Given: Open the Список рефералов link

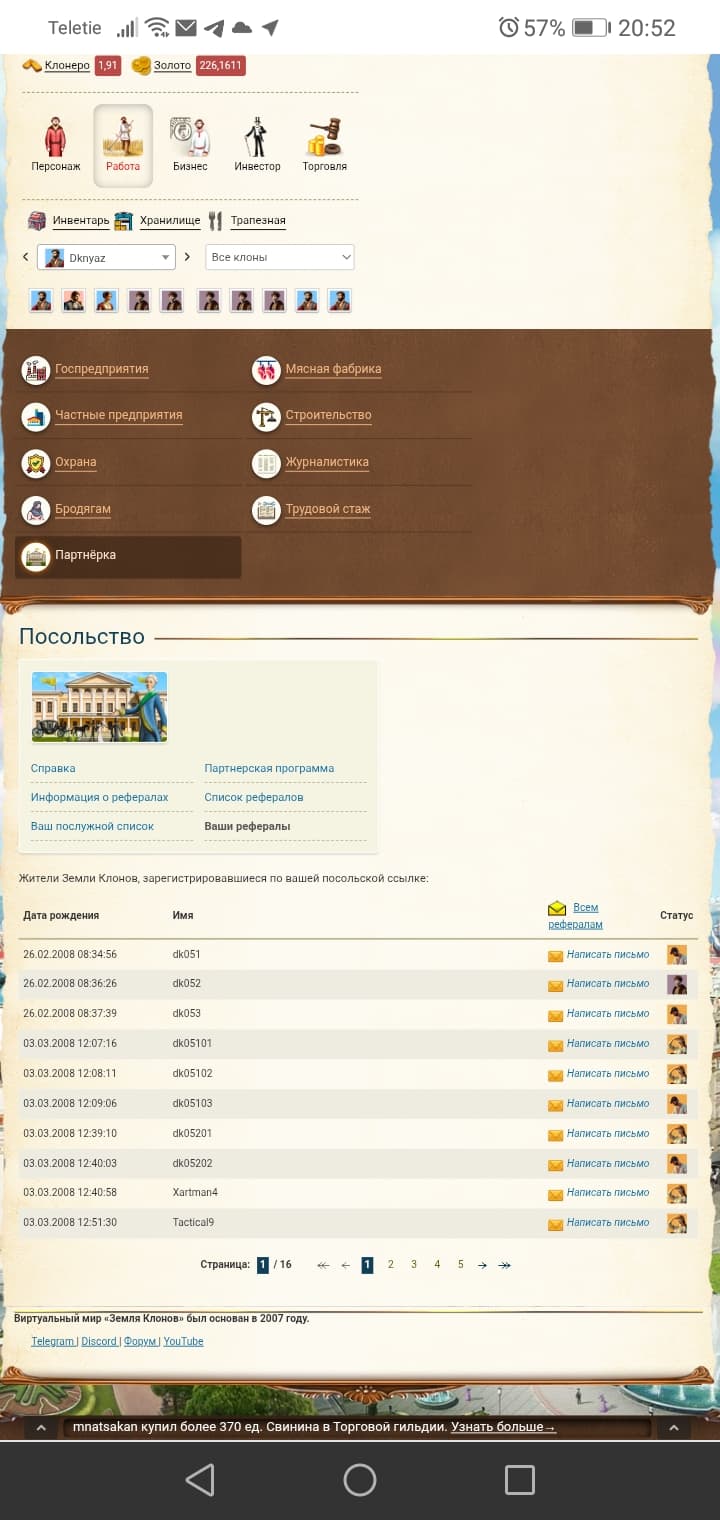Looking at the screenshot, I should point(253,798).
